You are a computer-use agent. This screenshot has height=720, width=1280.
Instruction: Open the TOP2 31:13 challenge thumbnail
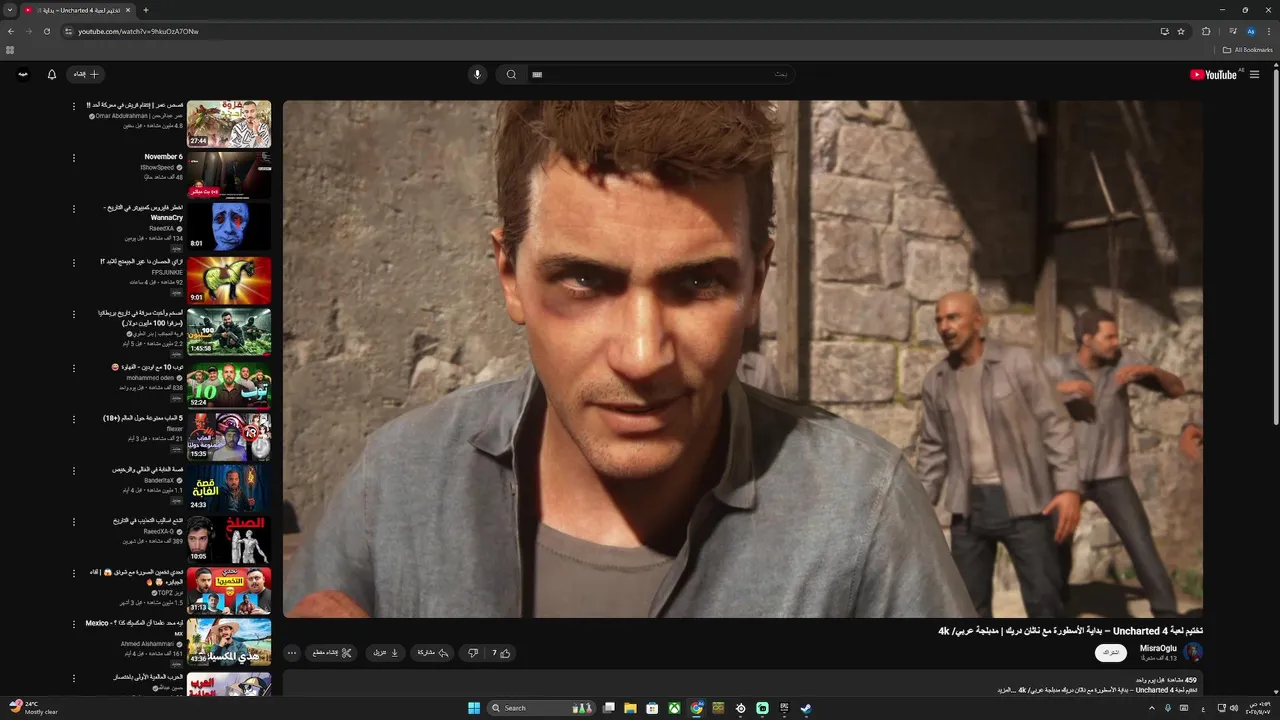click(x=229, y=592)
